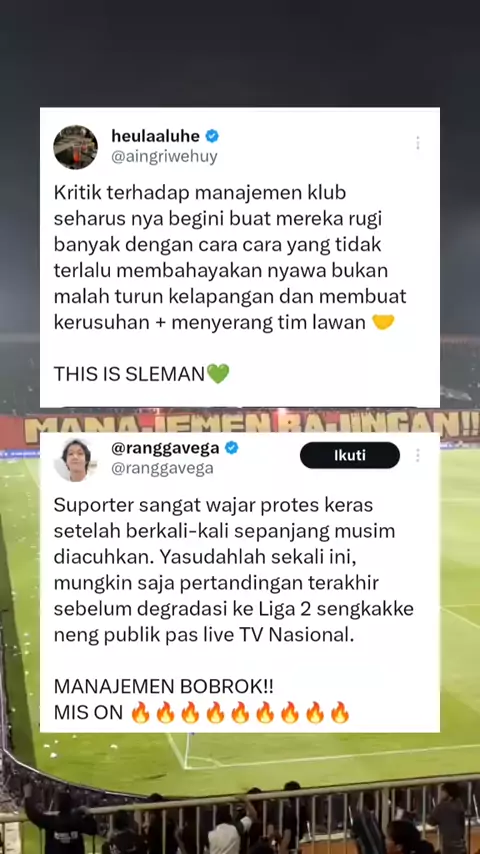Open the three-dot menu beside Ikuti
This screenshot has width=480, height=854.
(418, 455)
